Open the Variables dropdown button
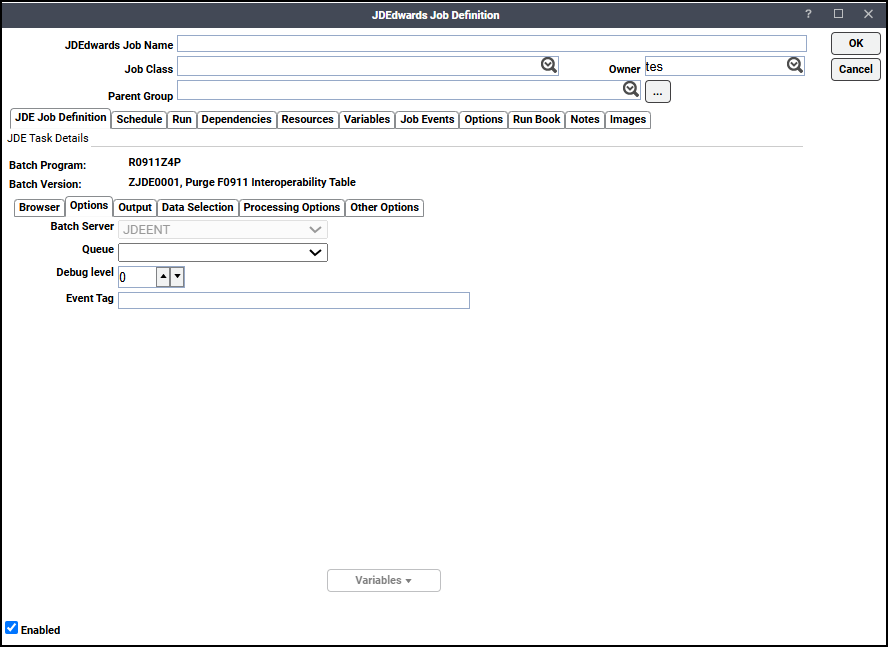888x647 pixels. (384, 580)
